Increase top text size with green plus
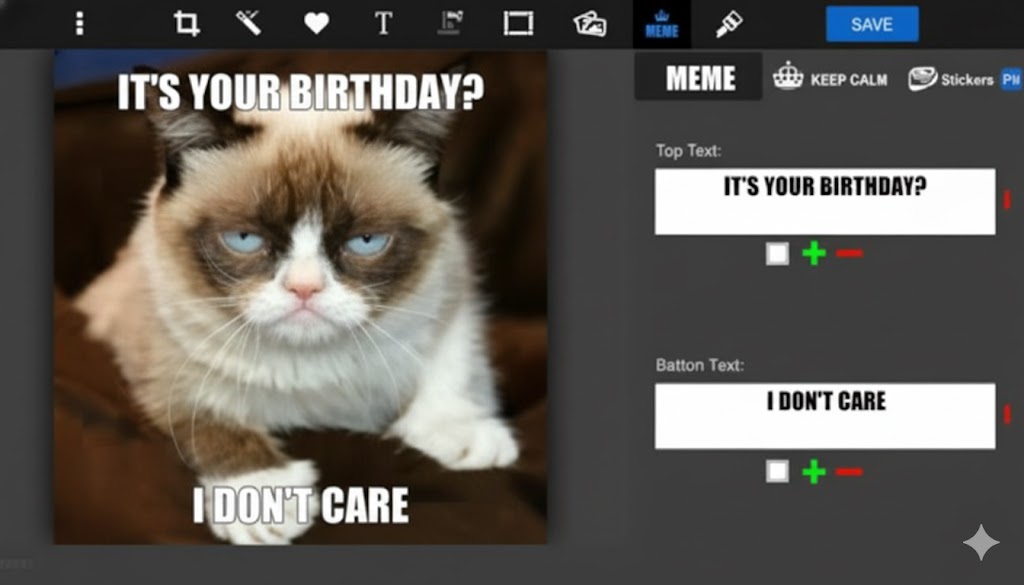The image size is (1024, 585). 814,254
